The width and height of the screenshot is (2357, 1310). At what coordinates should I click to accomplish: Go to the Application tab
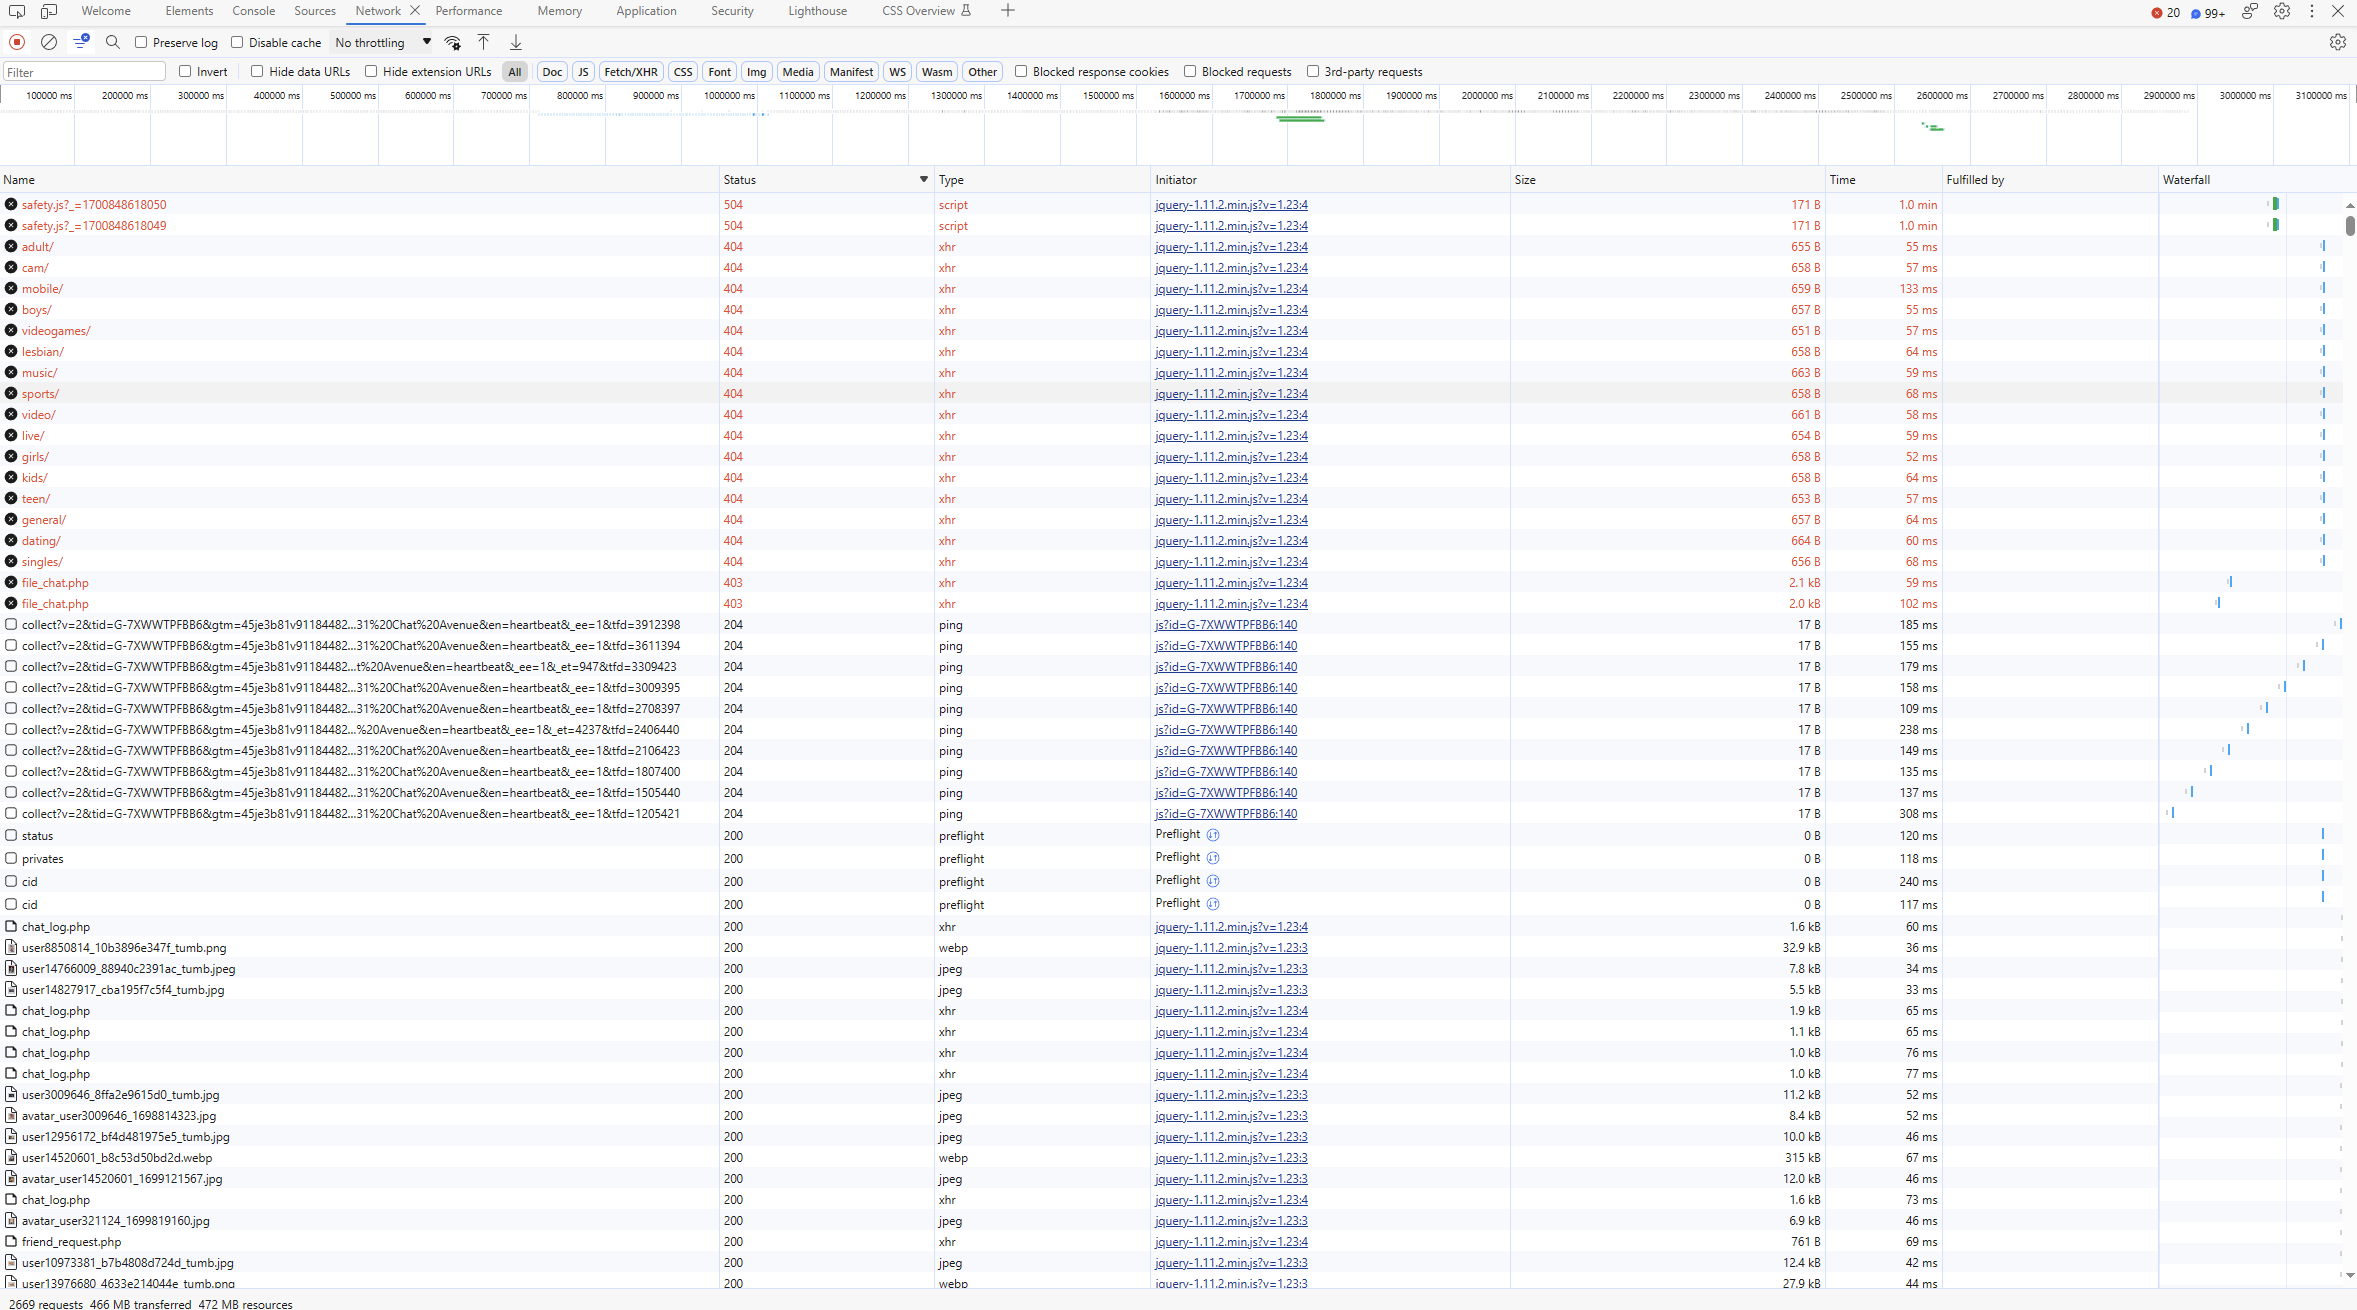pyautogui.click(x=646, y=11)
